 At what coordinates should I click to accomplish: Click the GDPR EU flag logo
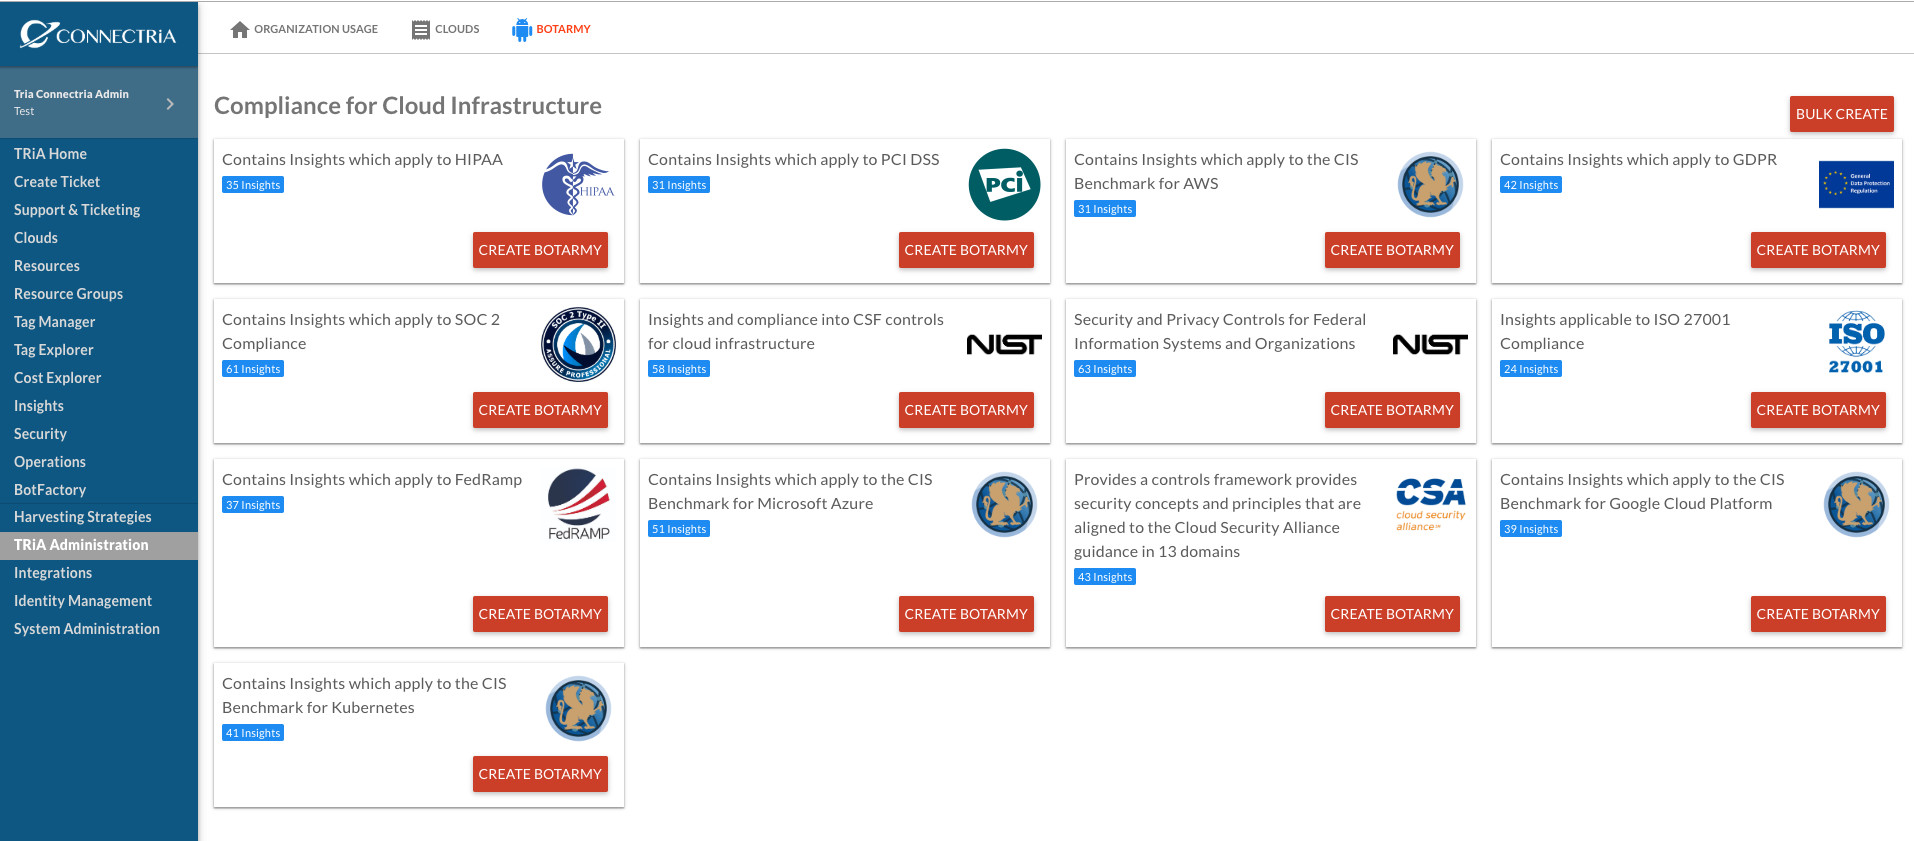[x=1856, y=184]
